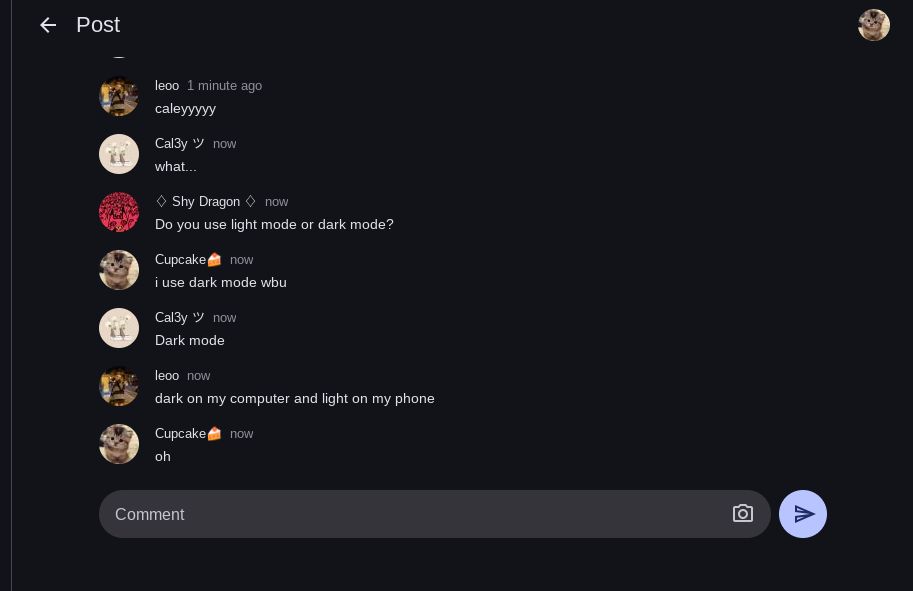913x591 pixels.
Task: Click the "Post" page title
Action: tap(98, 25)
